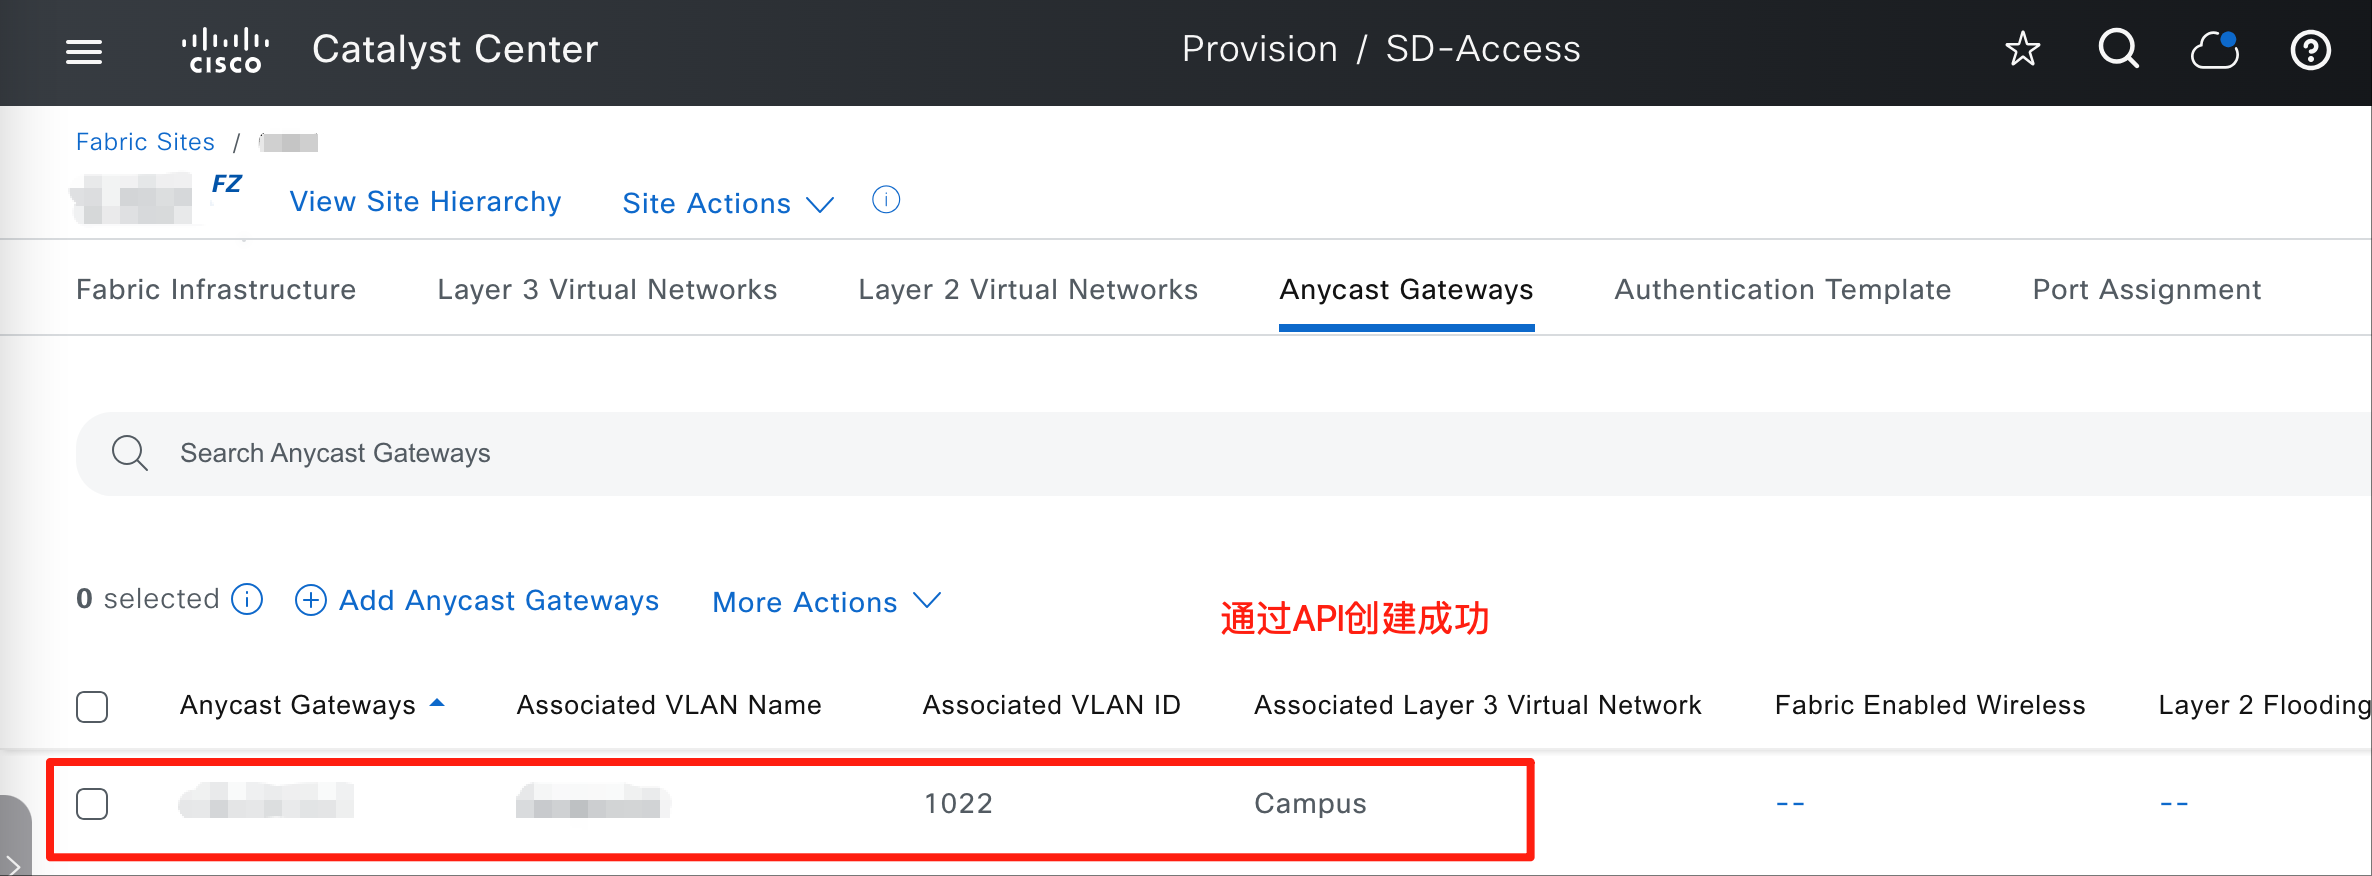The height and width of the screenshot is (876, 2372).
Task: Bookmark page with star icon
Action: pyautogui.click(x=2022, y=49)
